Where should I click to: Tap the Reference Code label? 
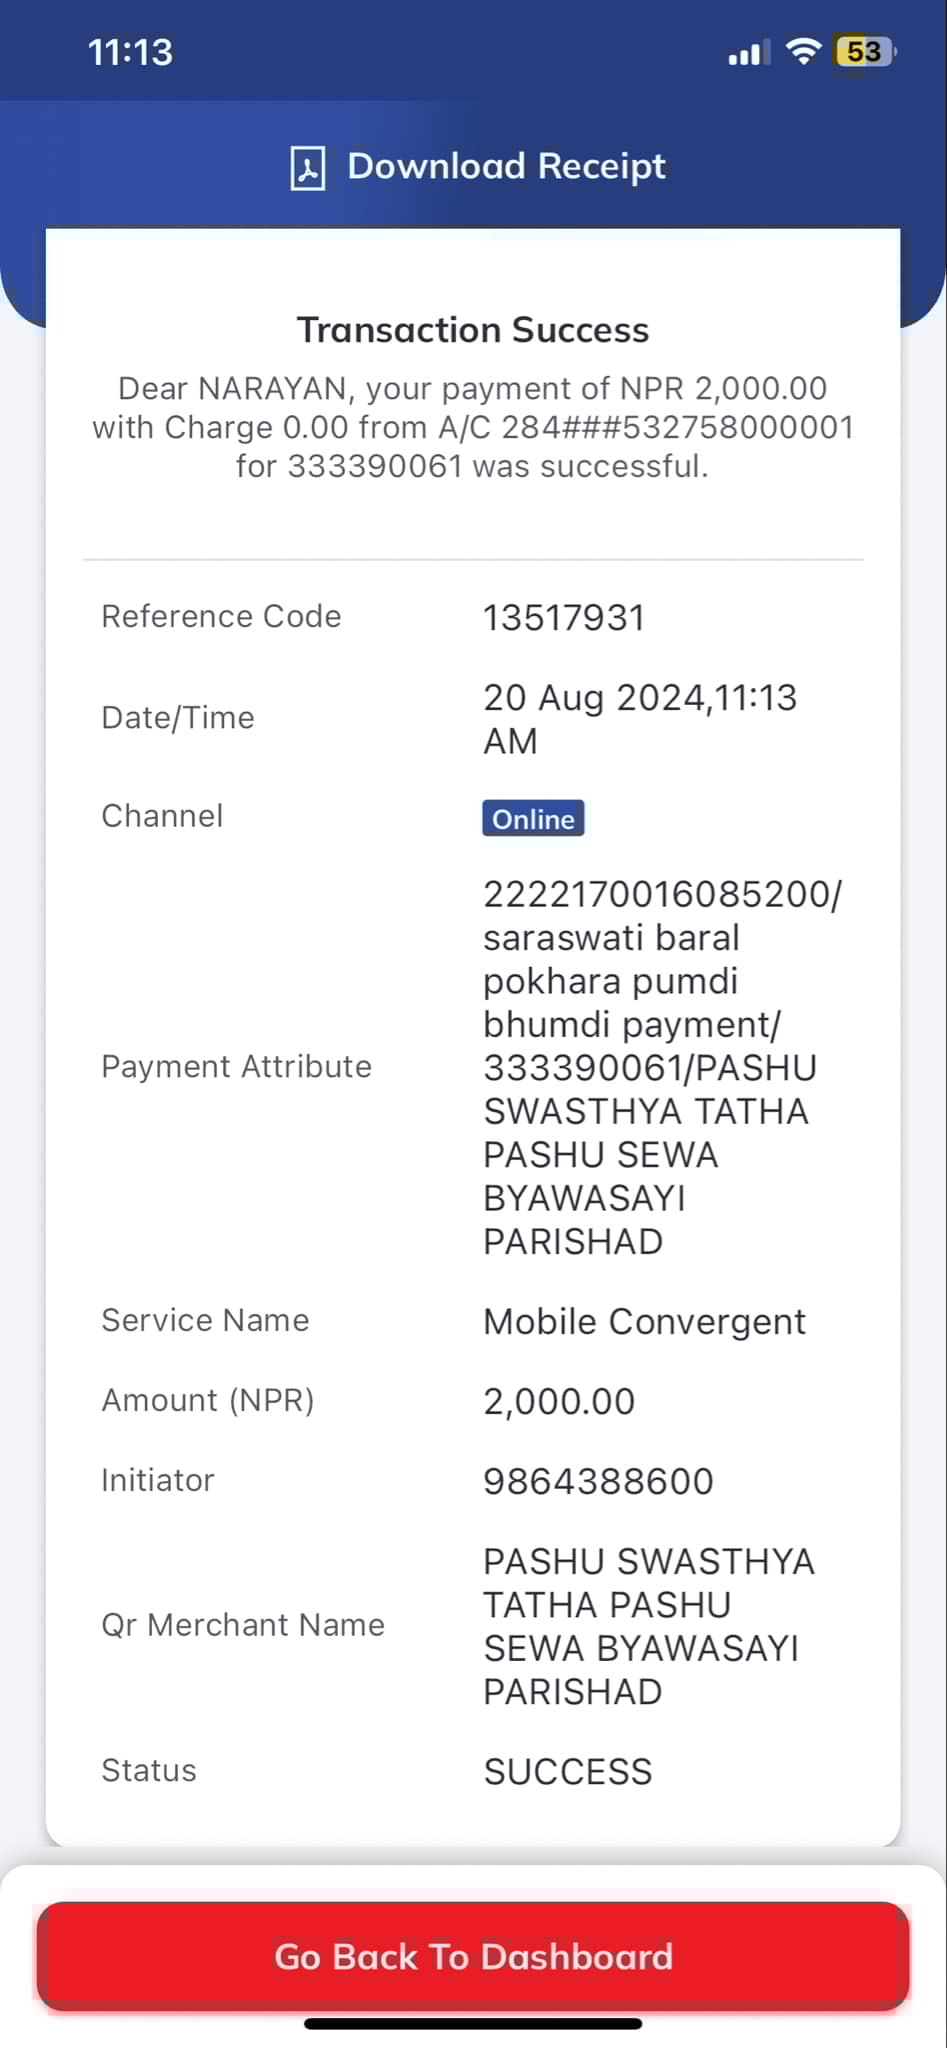[221, 616]
